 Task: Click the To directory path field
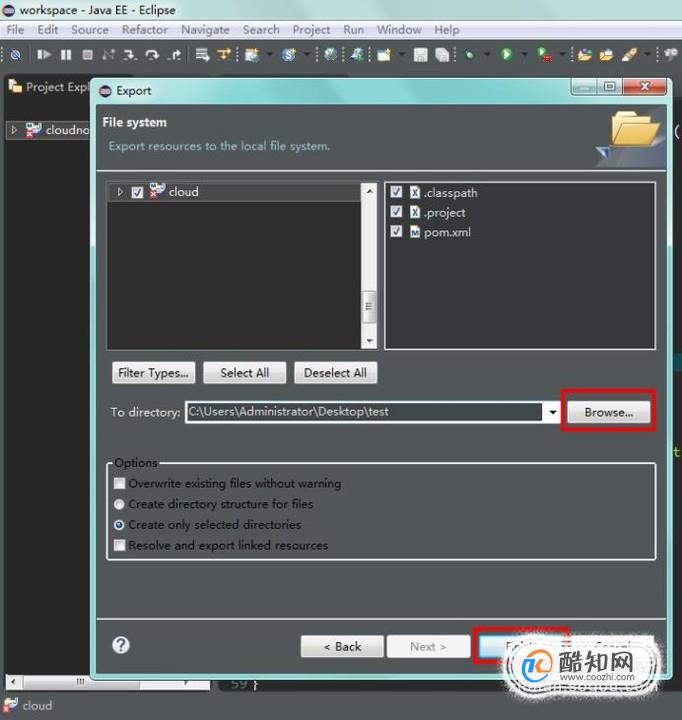pos(365,412)
